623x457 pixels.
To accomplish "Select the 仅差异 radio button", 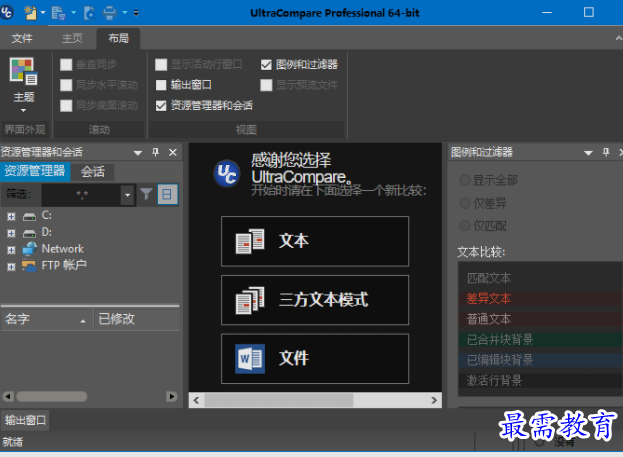I will pos(465,203).
